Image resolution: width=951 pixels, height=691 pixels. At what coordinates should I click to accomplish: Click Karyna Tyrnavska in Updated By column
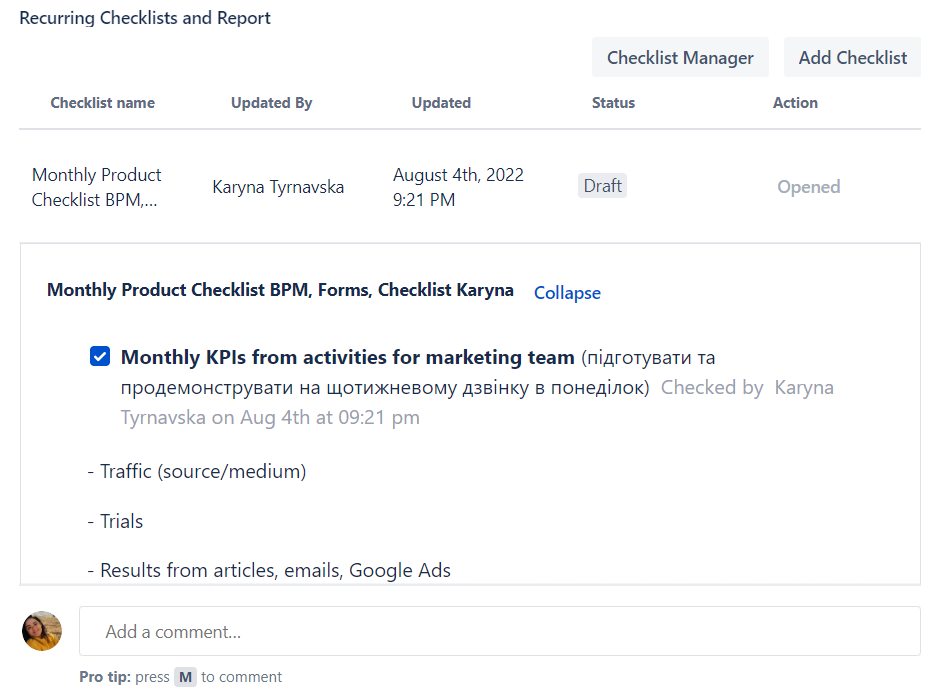click(278, 187)
